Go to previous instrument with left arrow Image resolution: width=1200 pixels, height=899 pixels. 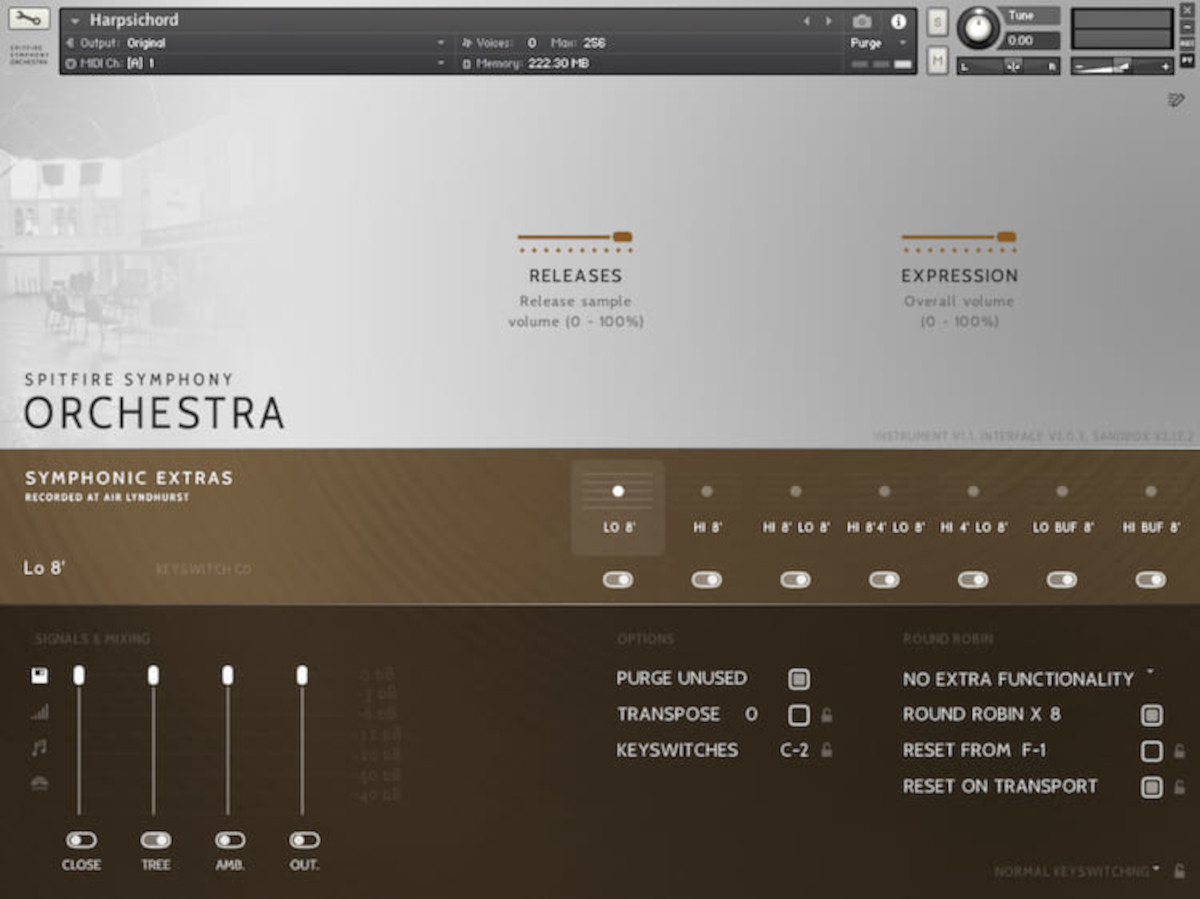point(807,21)
